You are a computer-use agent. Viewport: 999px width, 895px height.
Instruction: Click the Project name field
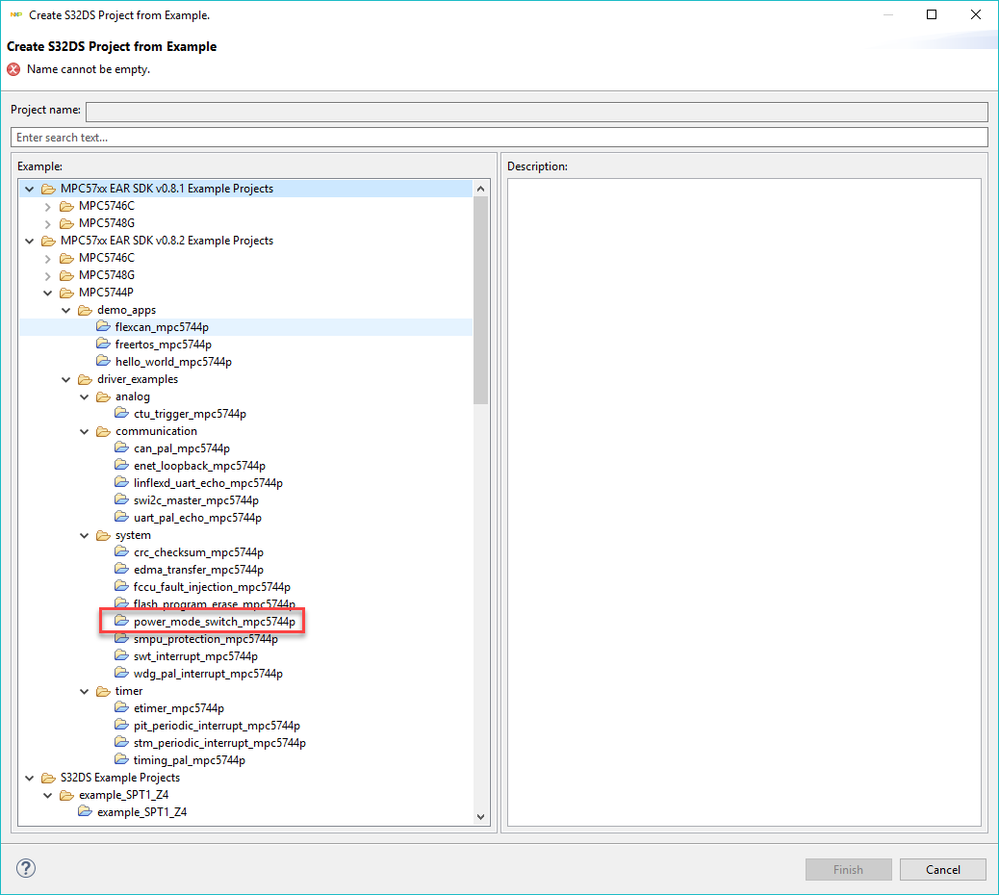click(x=536, y=111)
